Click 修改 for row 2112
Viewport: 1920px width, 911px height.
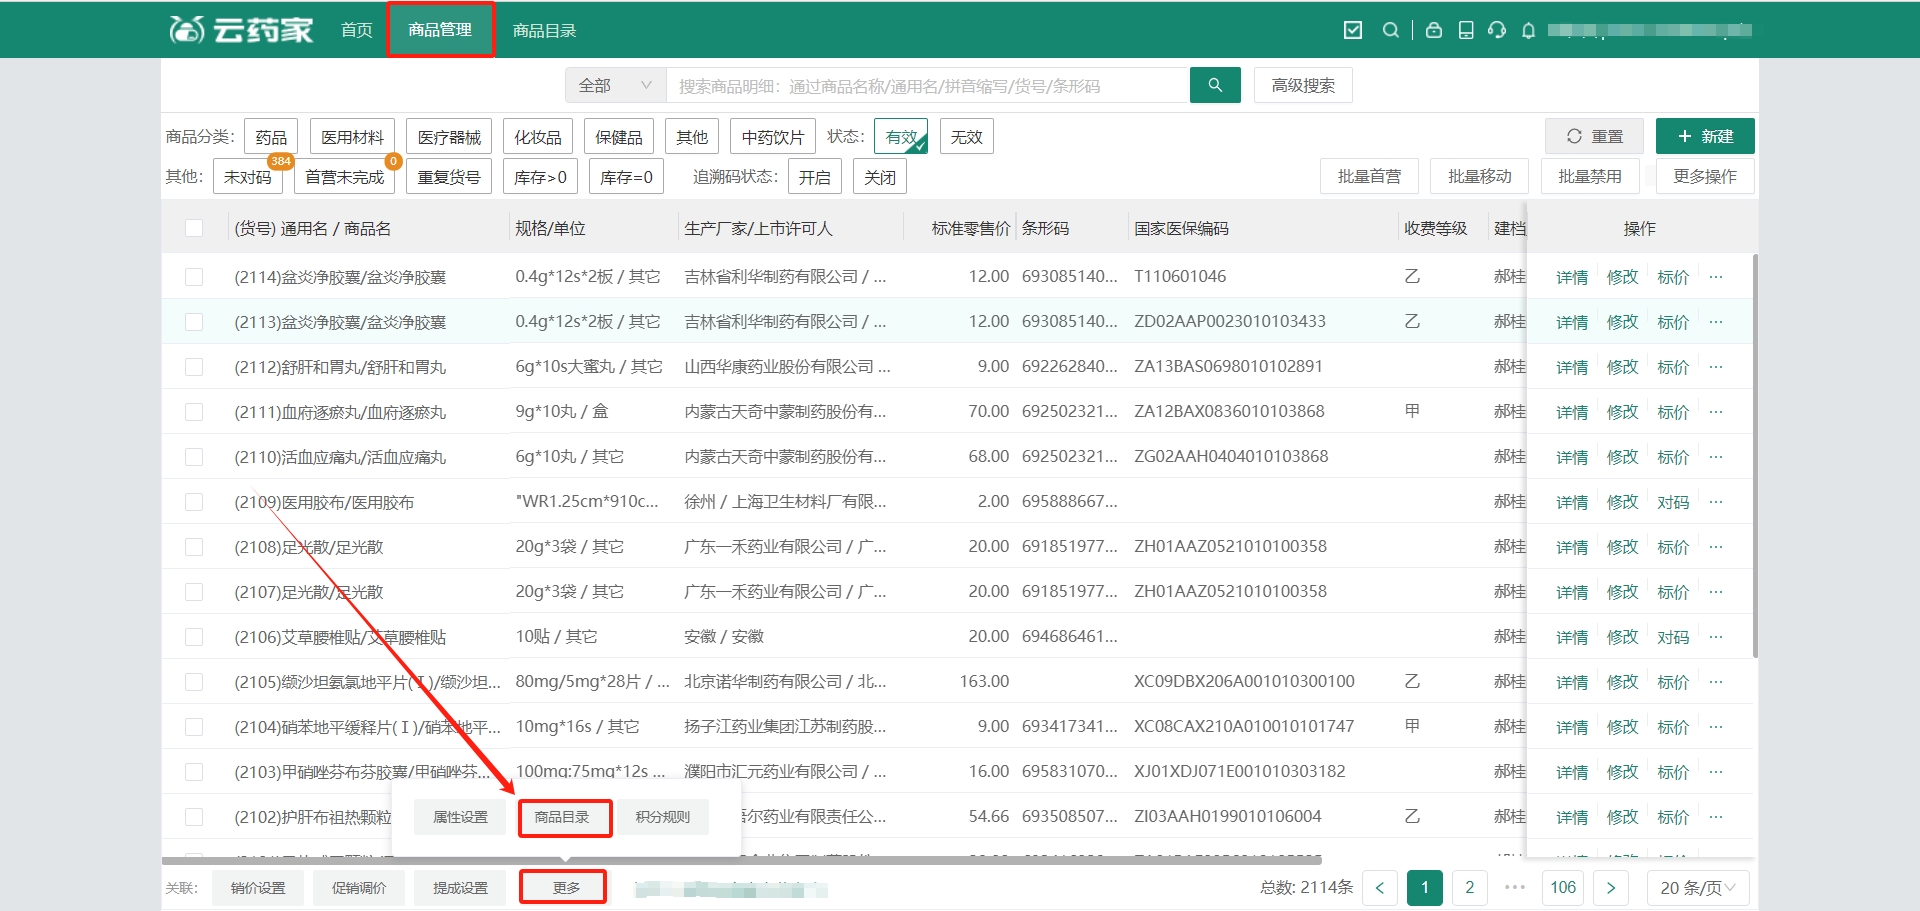[x=1622, y=367]
